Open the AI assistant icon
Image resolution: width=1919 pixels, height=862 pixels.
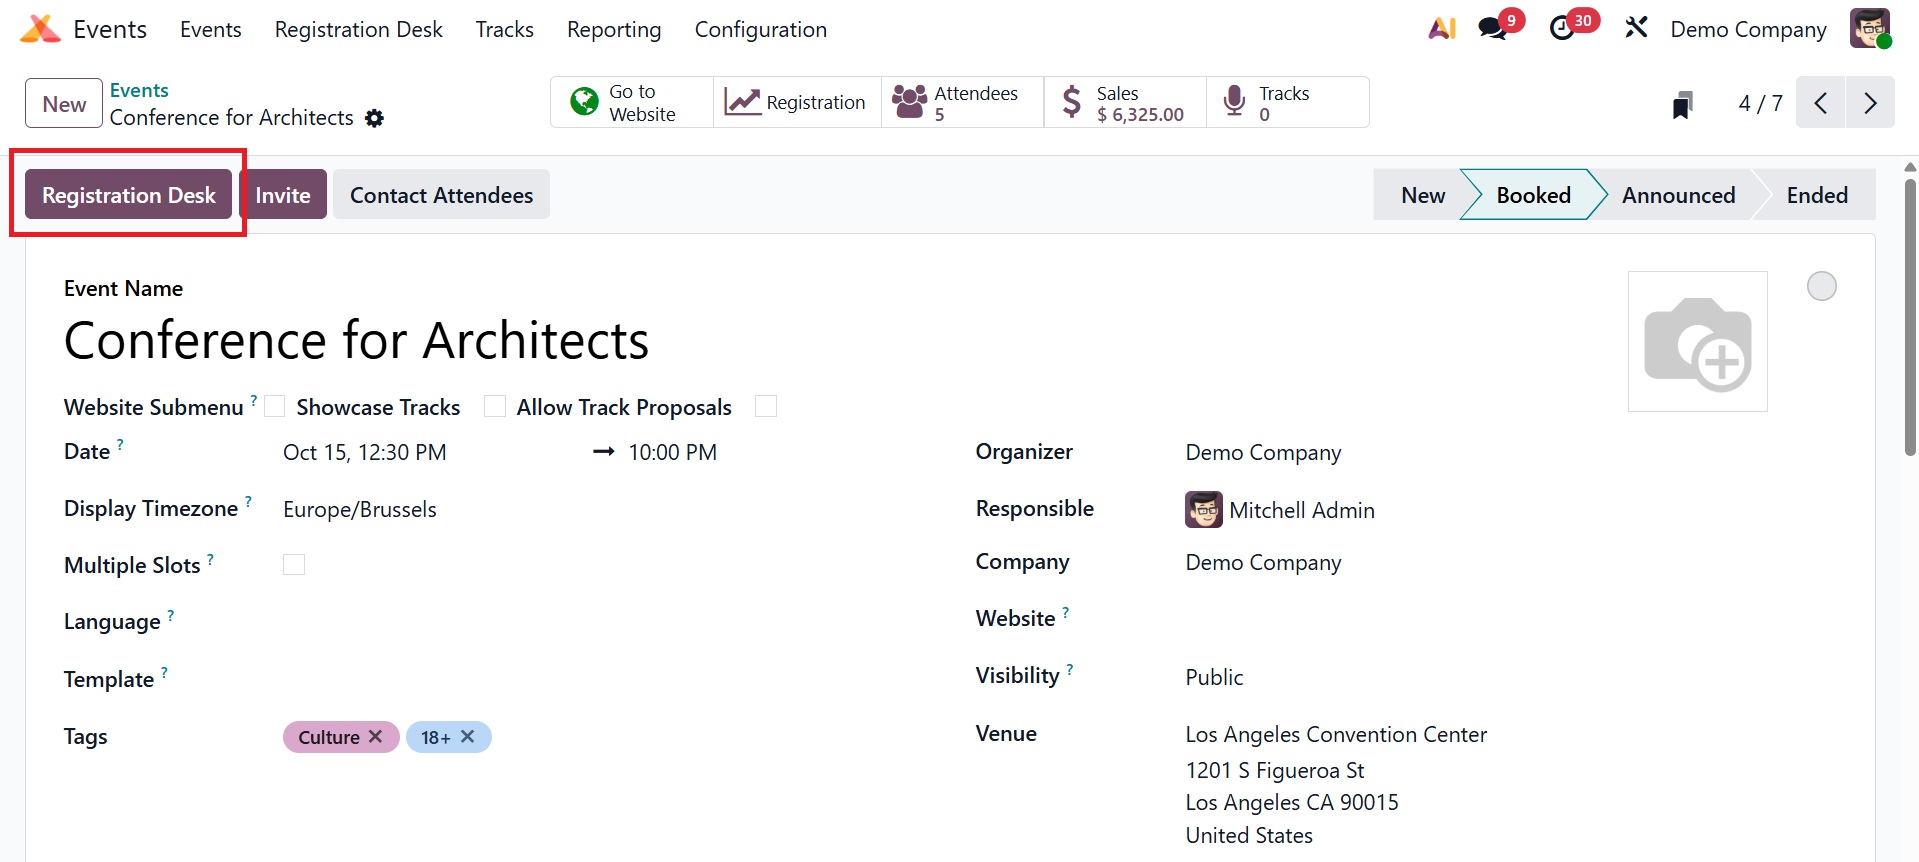coord(1442,29)
